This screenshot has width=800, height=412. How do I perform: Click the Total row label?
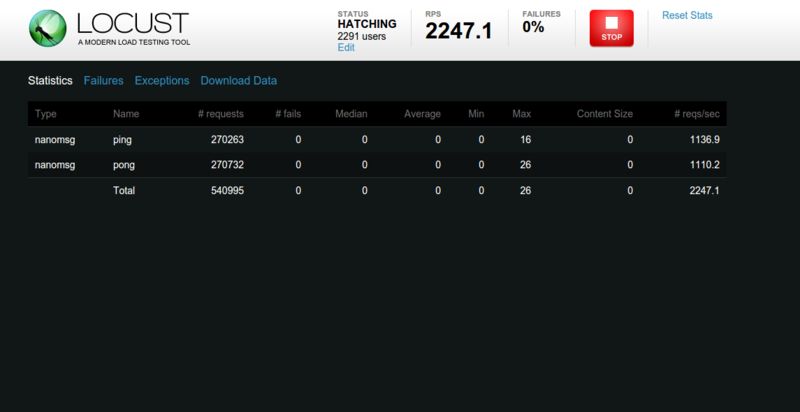click(124, 191)
